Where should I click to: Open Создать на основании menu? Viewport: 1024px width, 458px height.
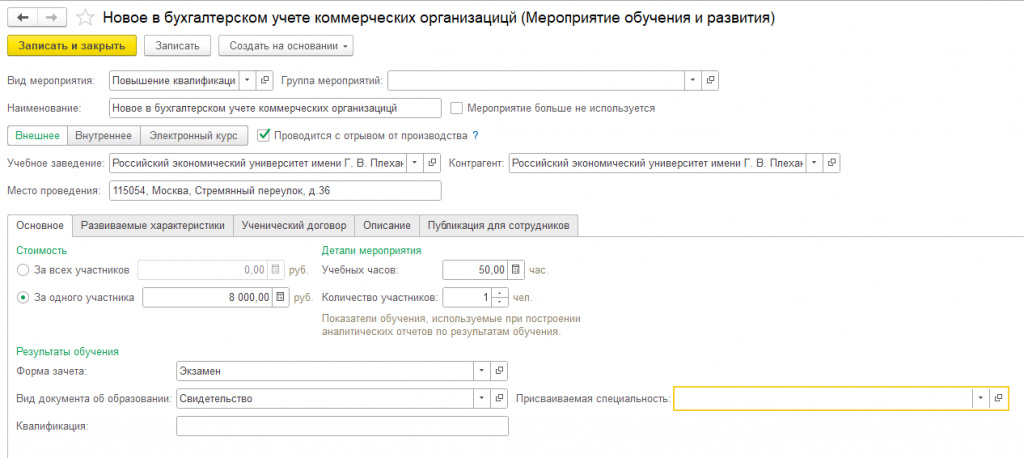[x=286, y=46]
